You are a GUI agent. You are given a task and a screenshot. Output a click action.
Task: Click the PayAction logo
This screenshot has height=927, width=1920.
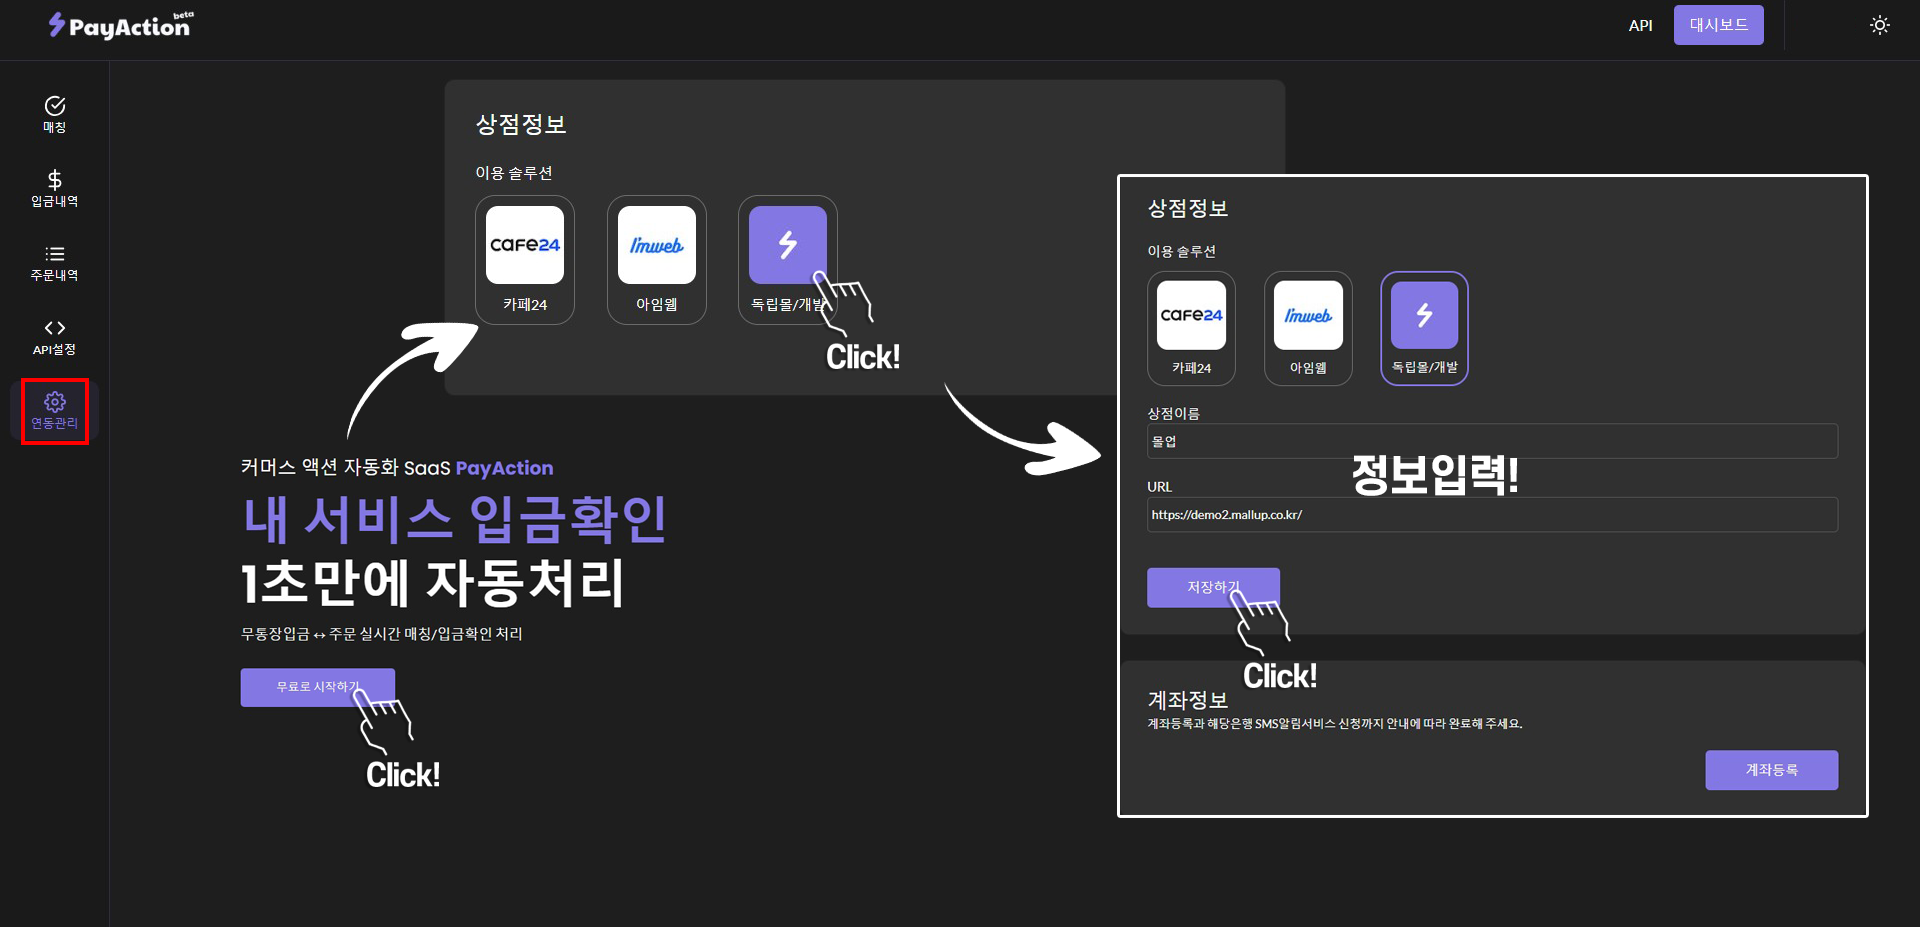[x=121, y=25]
